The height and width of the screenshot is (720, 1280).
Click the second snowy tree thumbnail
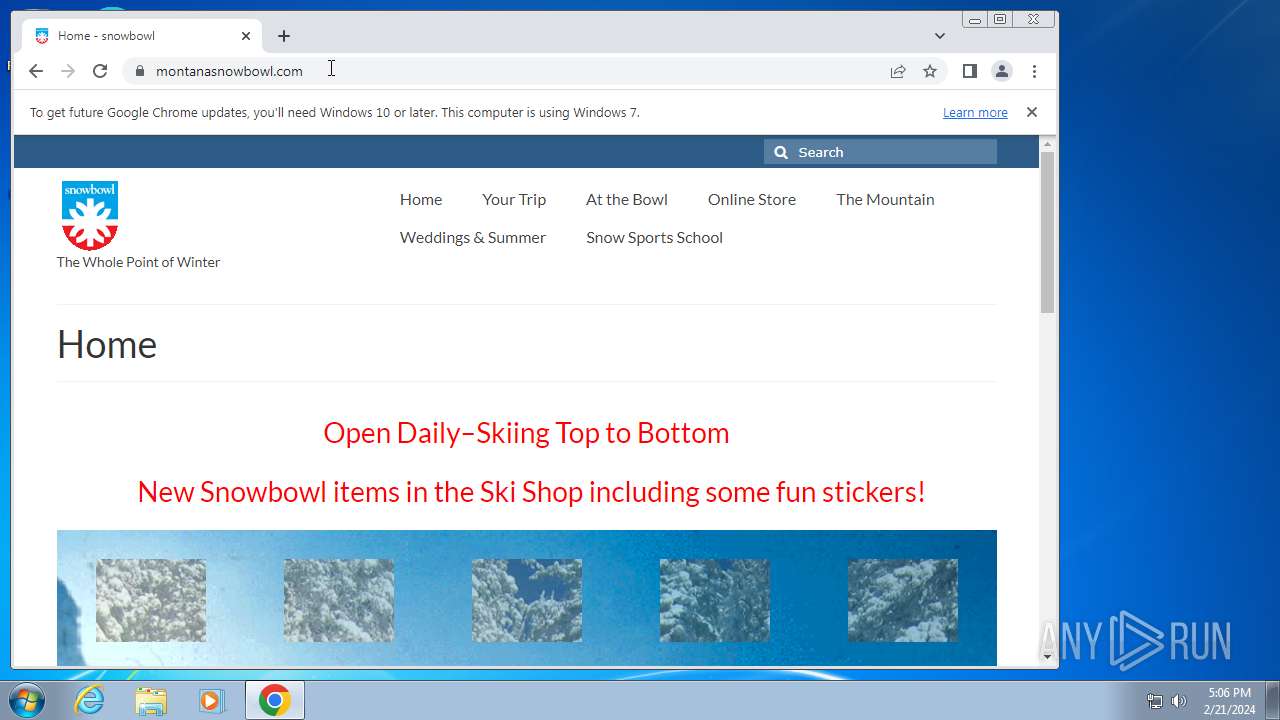pos(339,600)
